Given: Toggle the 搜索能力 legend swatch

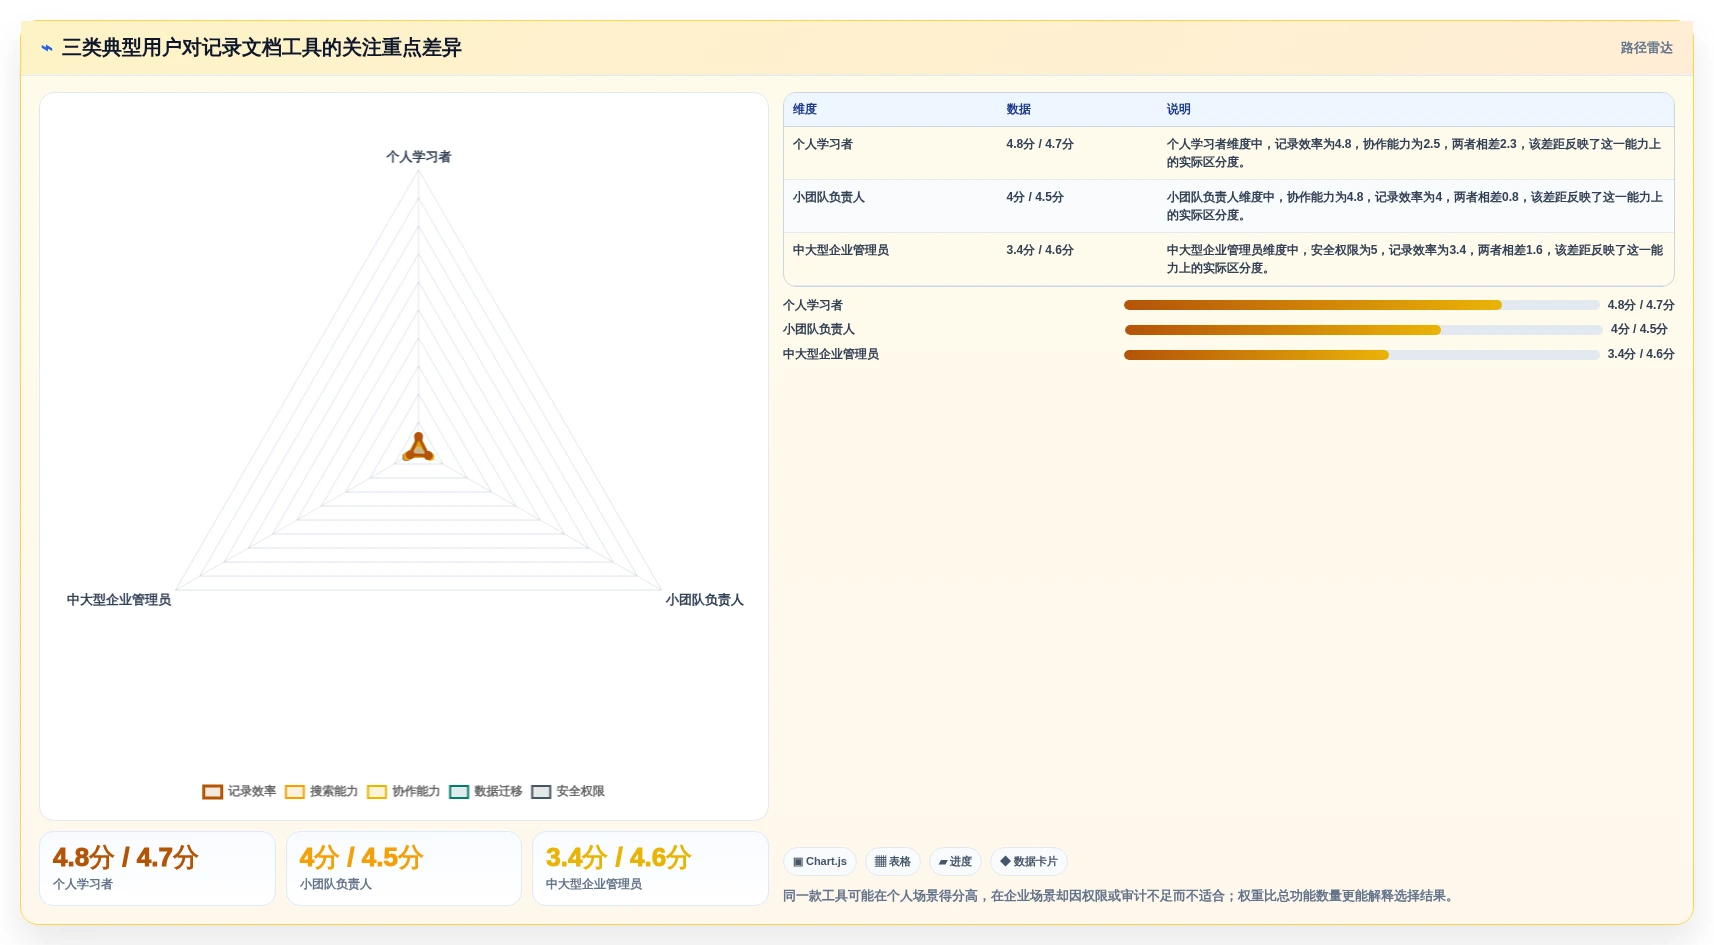Looking at the screenshot, I should 294,792.
